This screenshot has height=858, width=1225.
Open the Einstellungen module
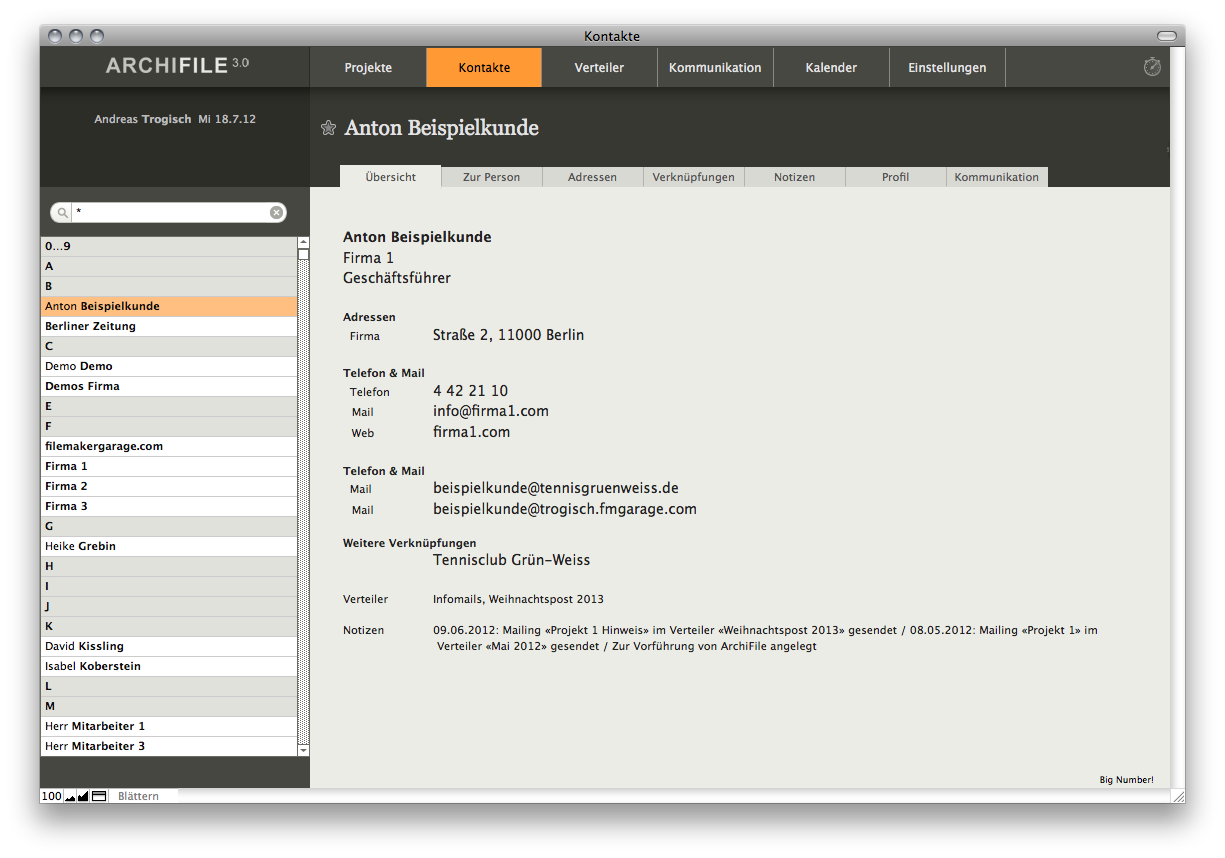click(x=947, y=68)
